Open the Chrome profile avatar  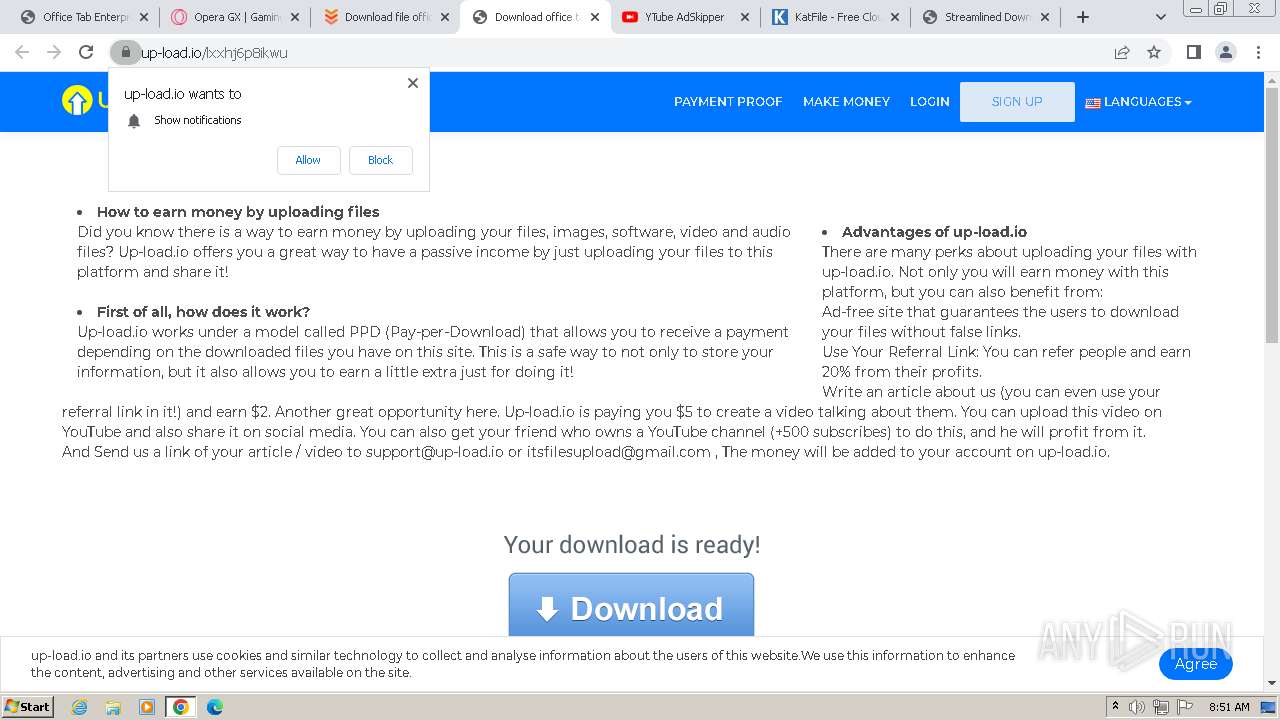[1225, 53]
